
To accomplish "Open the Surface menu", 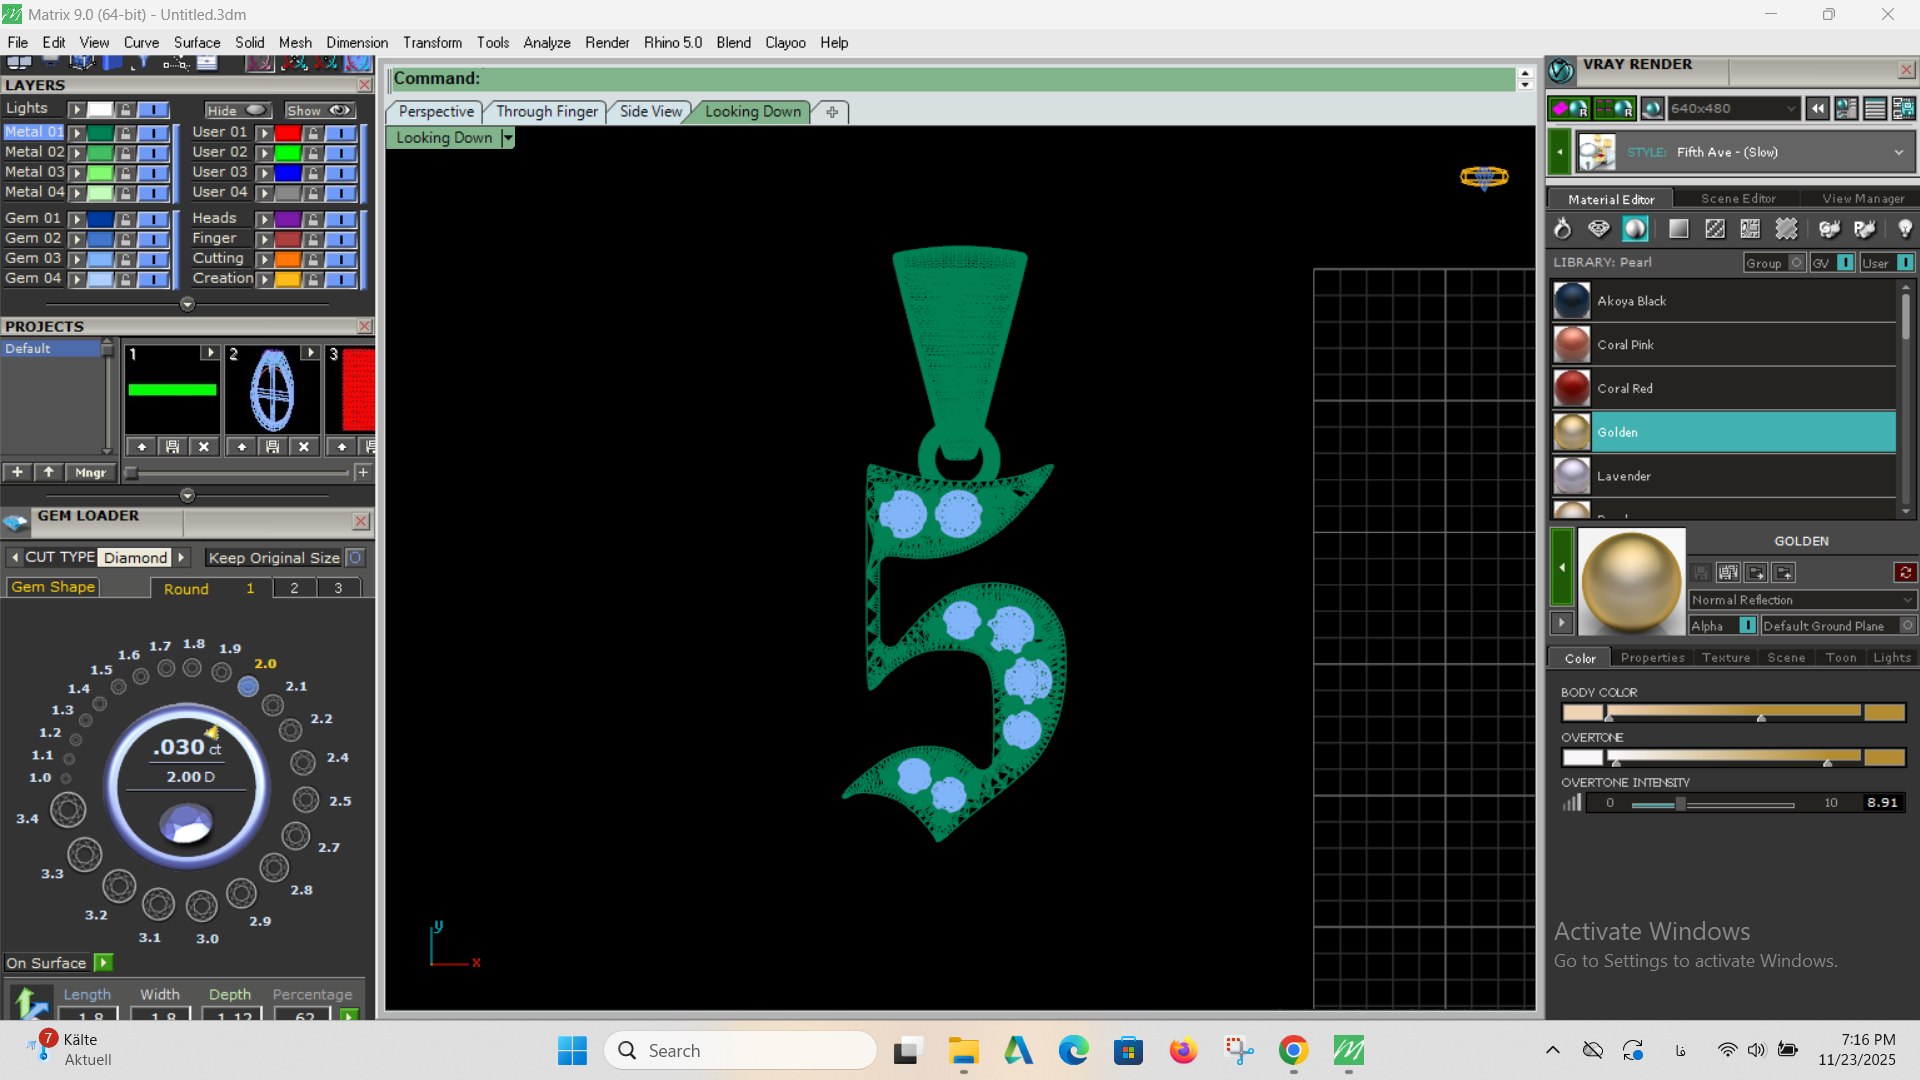I will tap(196, 42).
